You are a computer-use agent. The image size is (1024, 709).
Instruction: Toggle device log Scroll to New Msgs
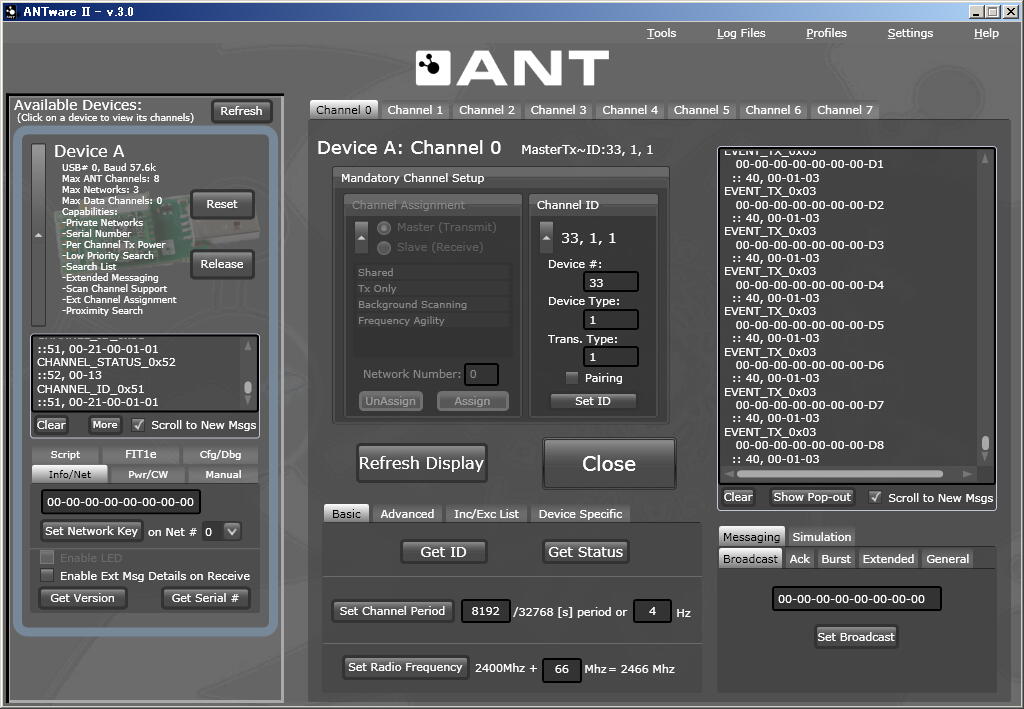pos(138,425)
